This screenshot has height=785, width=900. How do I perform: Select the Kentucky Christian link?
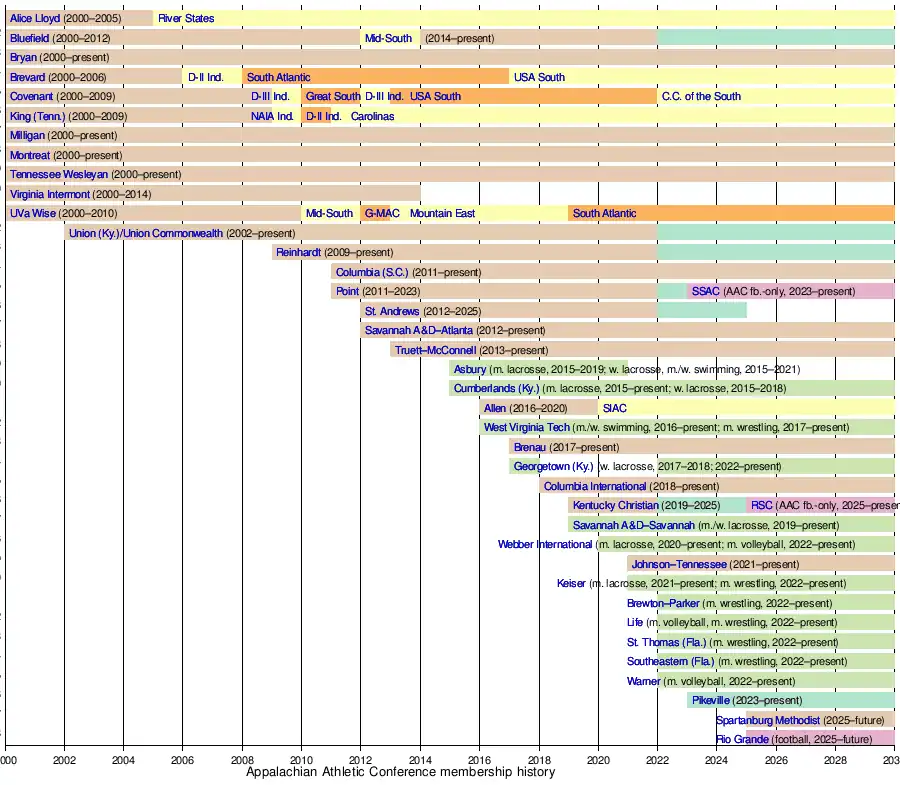[x=617, y=505]
